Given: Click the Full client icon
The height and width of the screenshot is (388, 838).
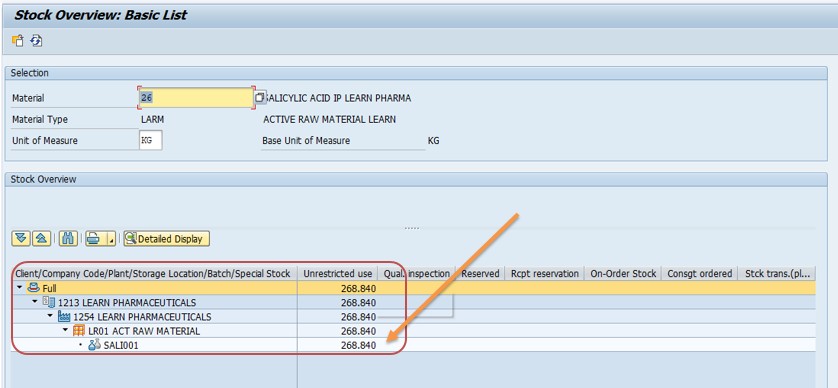Looking at the screenshot, I should pos(34,289).
